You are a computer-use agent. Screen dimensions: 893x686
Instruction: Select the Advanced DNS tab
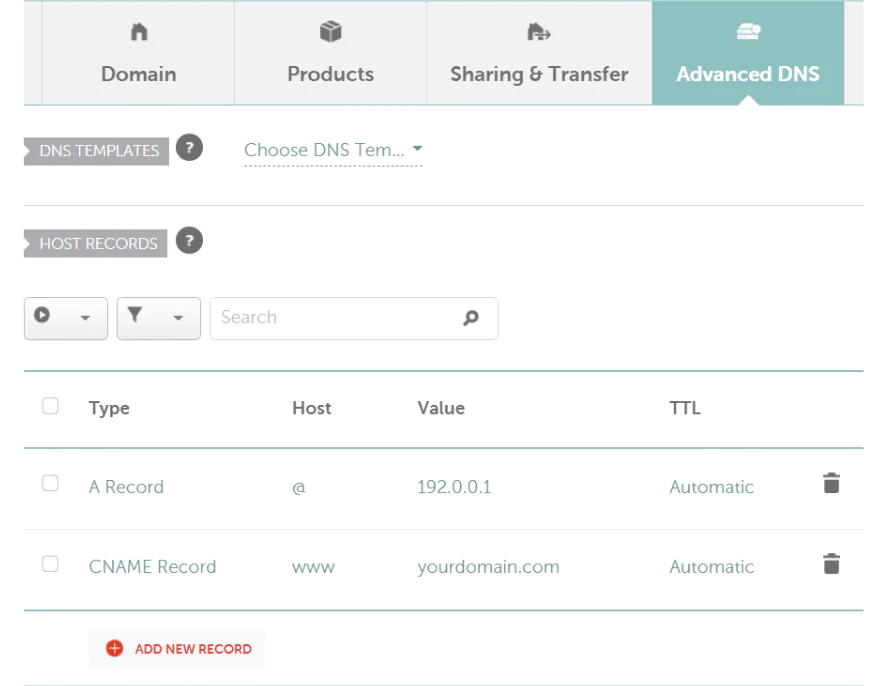(748, 54)
